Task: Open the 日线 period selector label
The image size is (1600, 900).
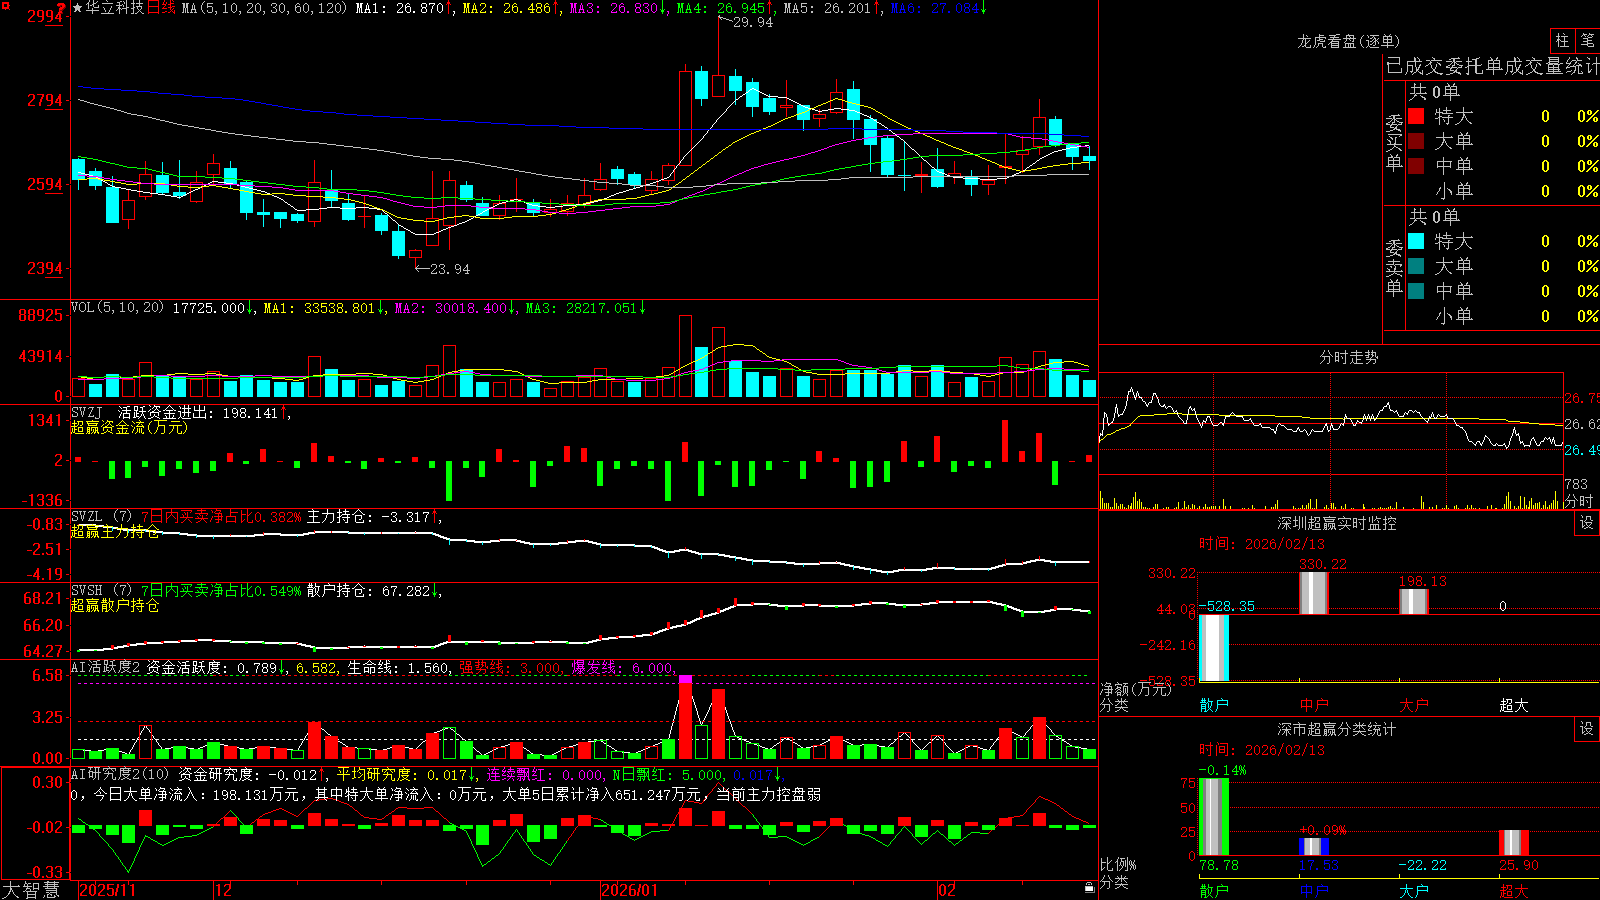Action: (x=161, y=8)
